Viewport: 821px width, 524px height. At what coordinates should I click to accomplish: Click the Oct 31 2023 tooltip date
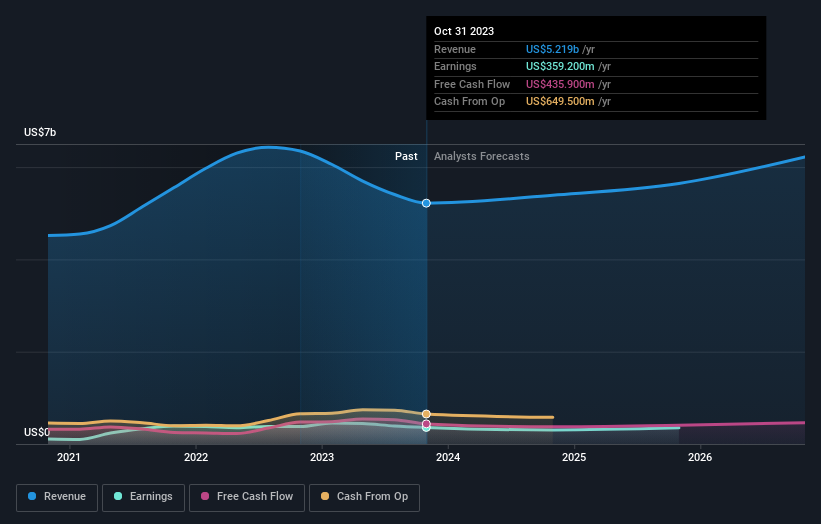pos(464,31)
